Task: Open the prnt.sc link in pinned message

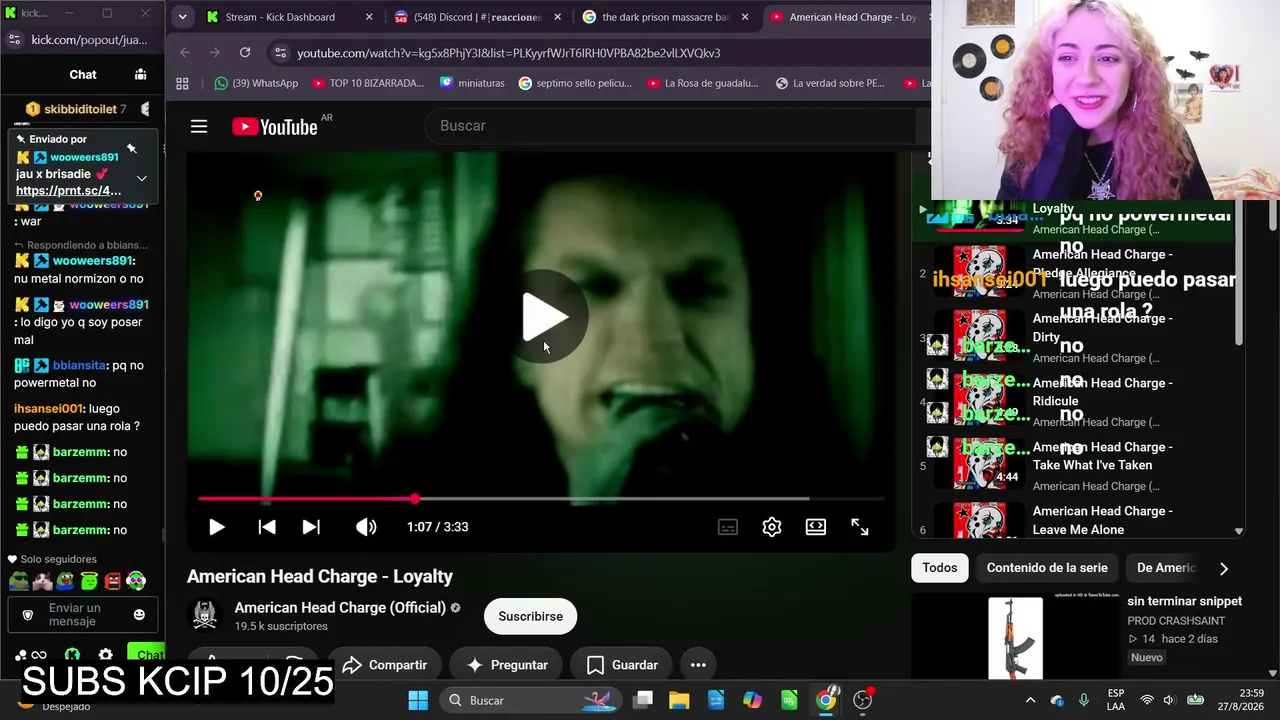Action: click(x=68, y=191)
